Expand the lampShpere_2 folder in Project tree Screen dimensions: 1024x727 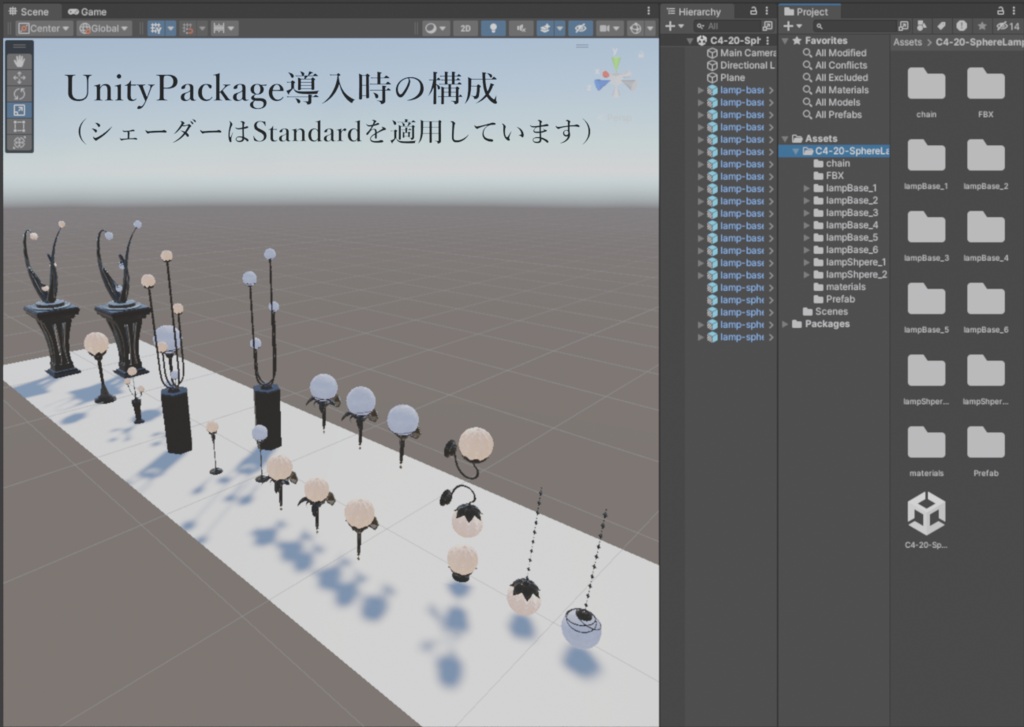(807, 275)
